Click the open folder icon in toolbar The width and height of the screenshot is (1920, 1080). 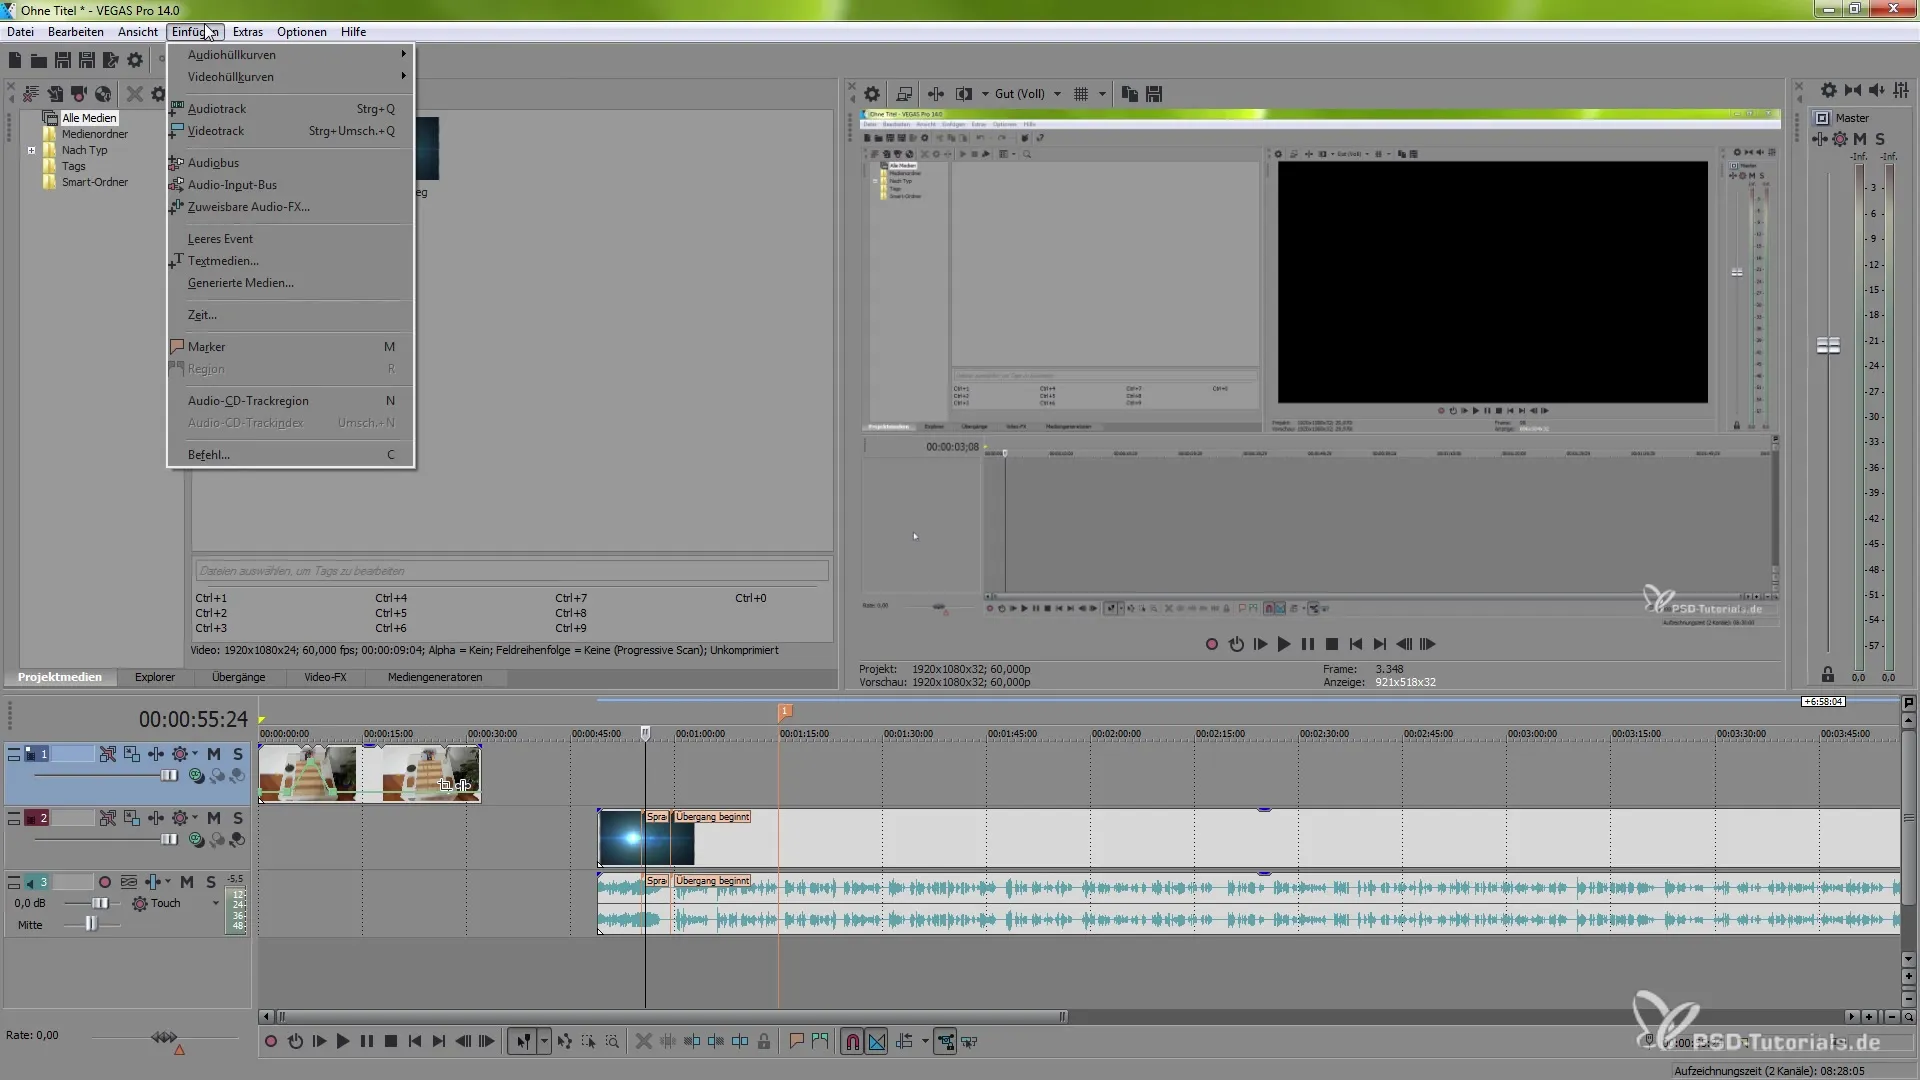pyautogui.click(x=39, y=61)
